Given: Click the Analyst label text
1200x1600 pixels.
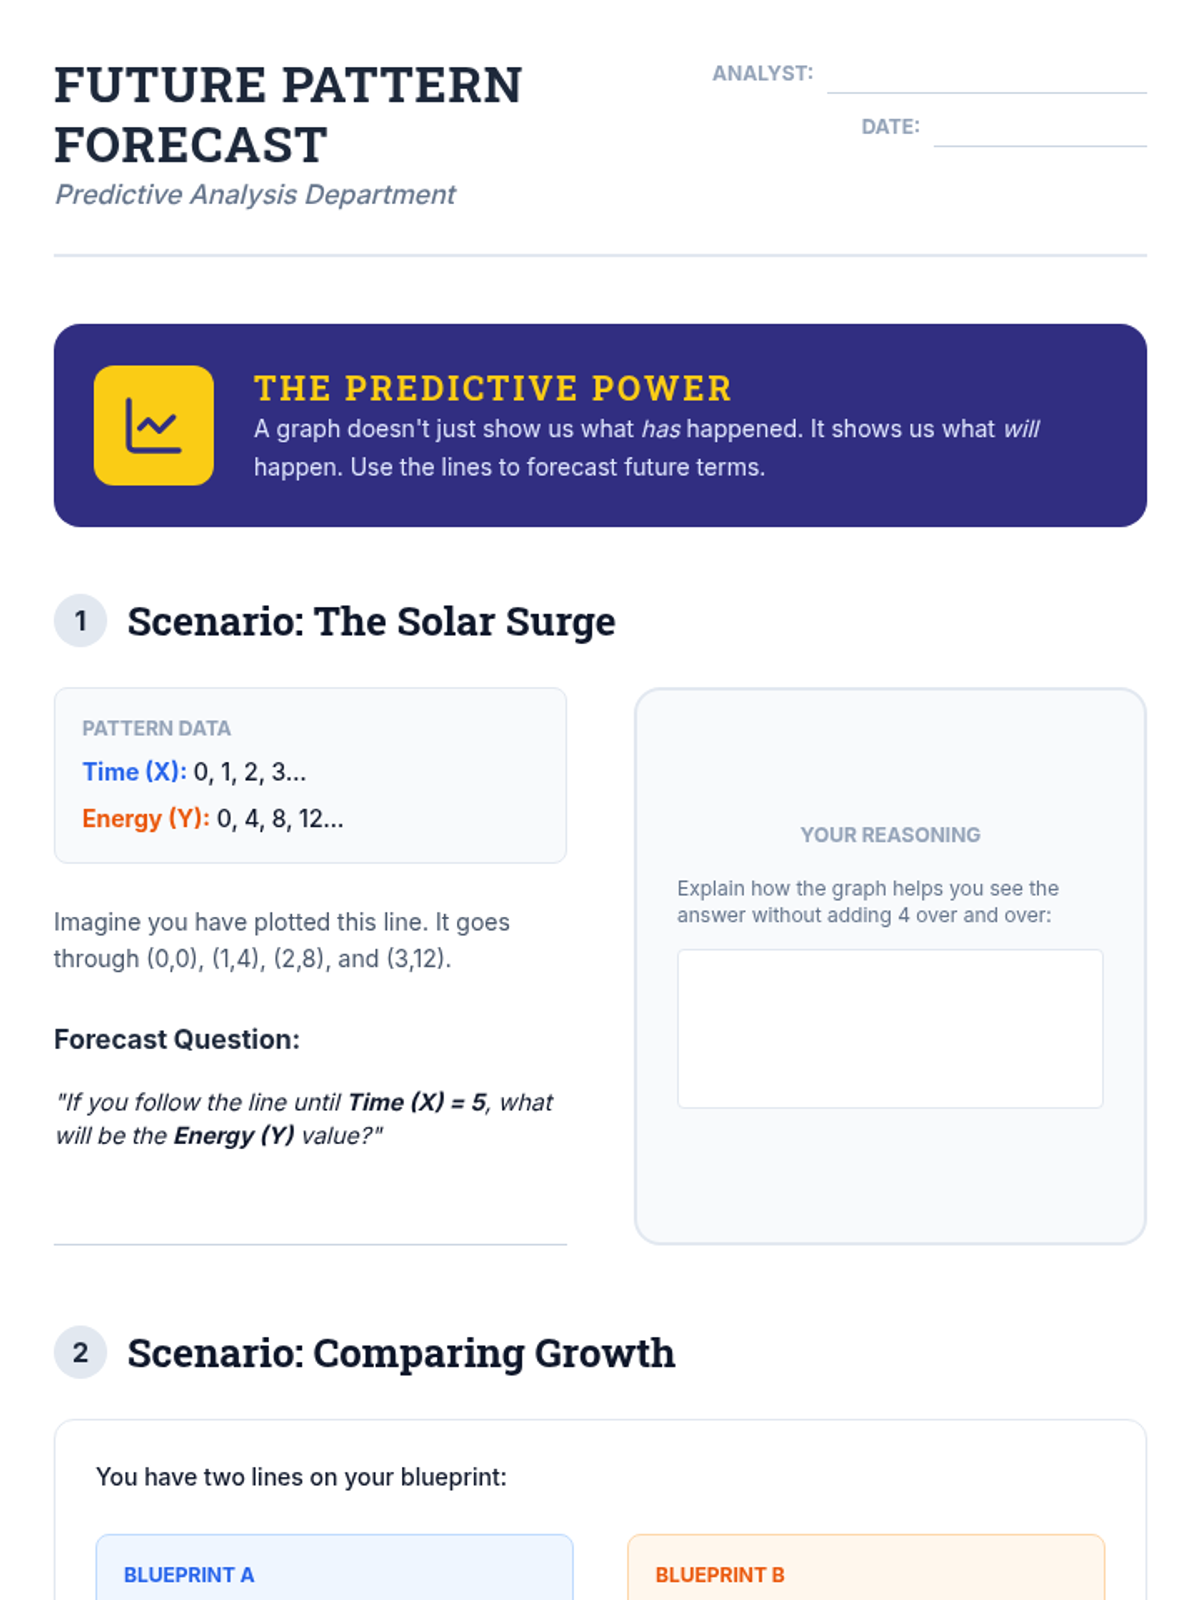Looking at the screenshot, I should pos(762,73).
